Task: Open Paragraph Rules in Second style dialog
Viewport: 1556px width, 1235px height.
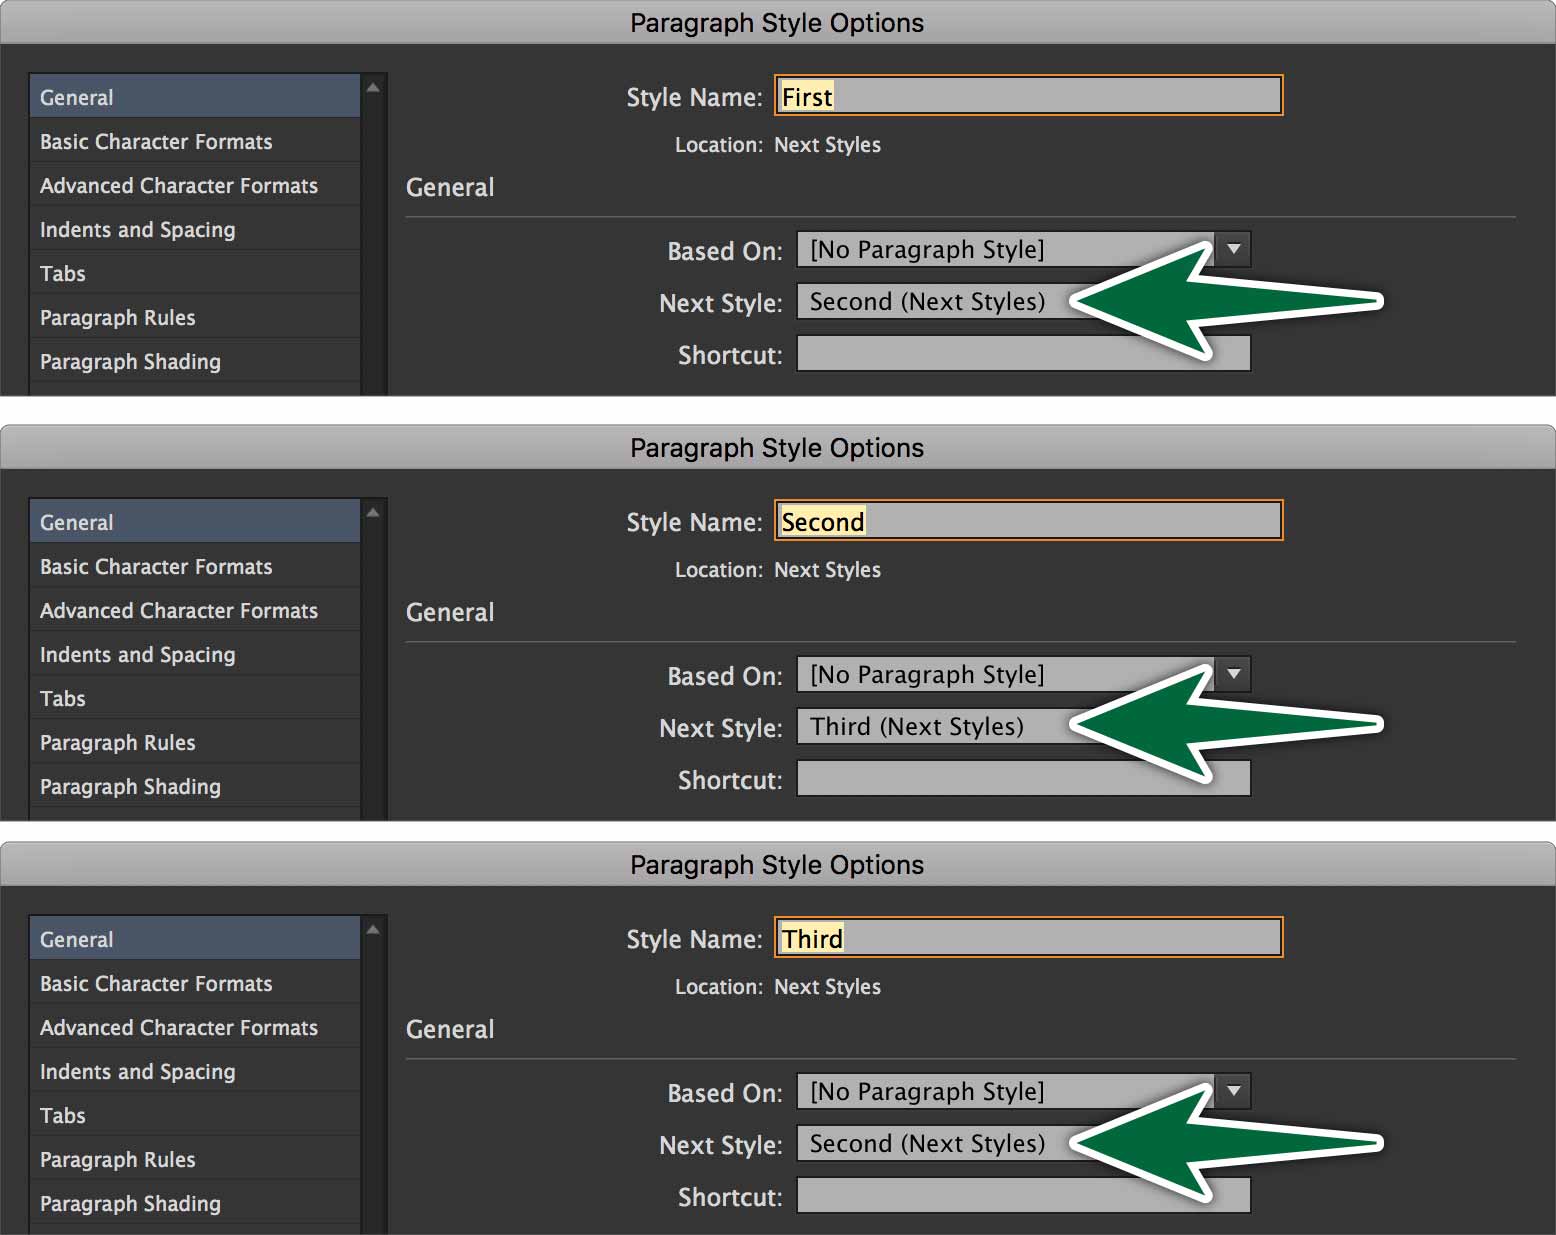Action: pos(195,743)
